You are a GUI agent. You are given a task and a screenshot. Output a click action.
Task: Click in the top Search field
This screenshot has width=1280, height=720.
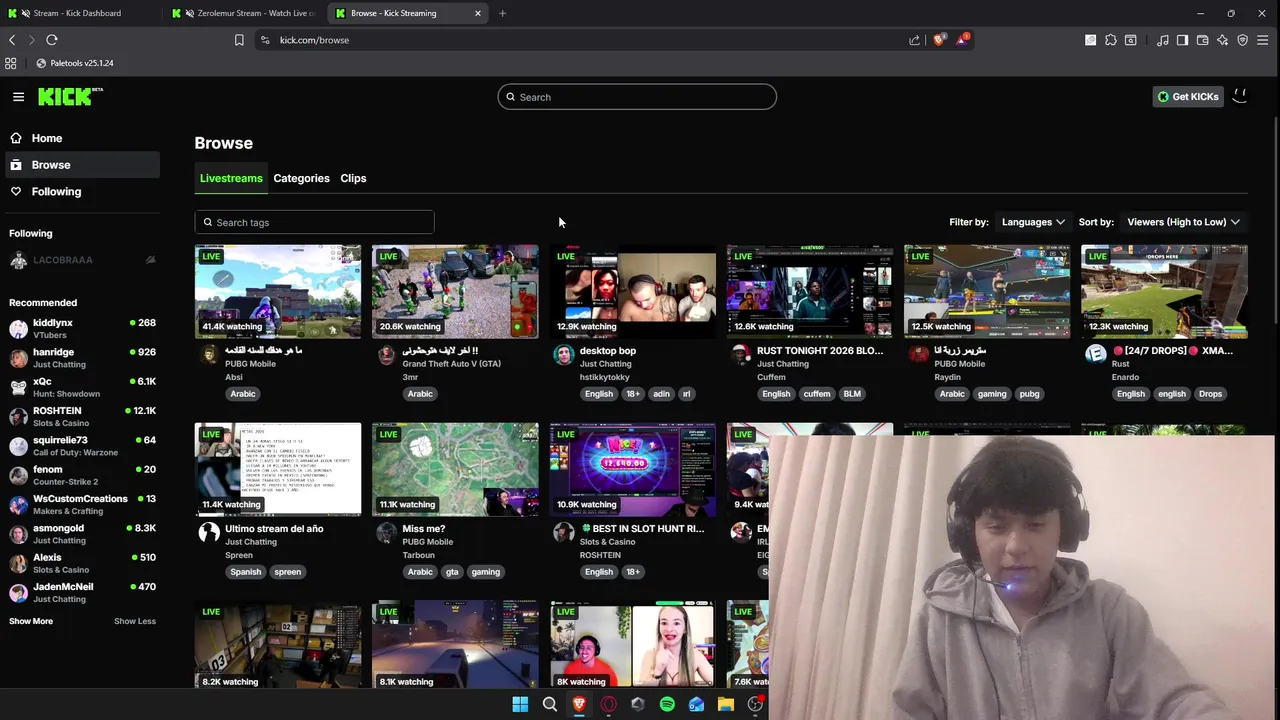(637, 97)
